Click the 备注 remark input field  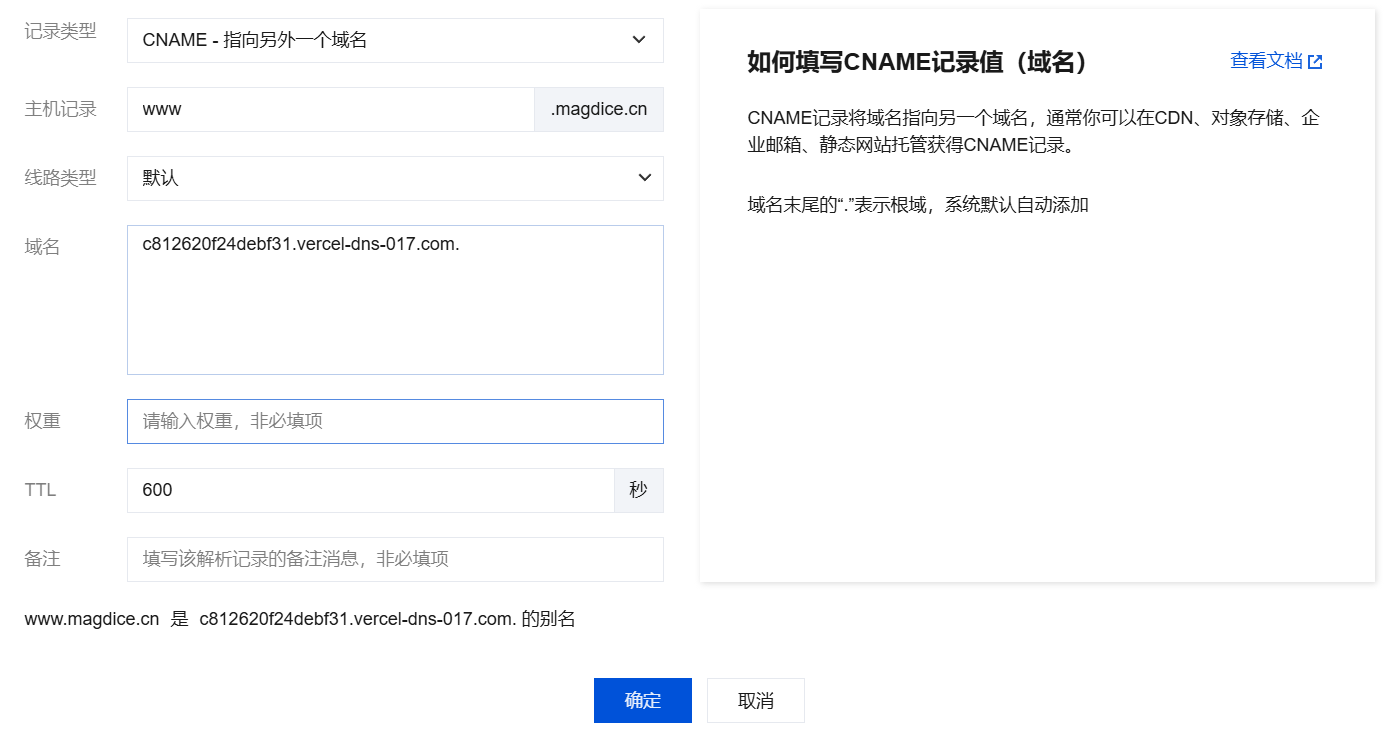coord(395,559)
